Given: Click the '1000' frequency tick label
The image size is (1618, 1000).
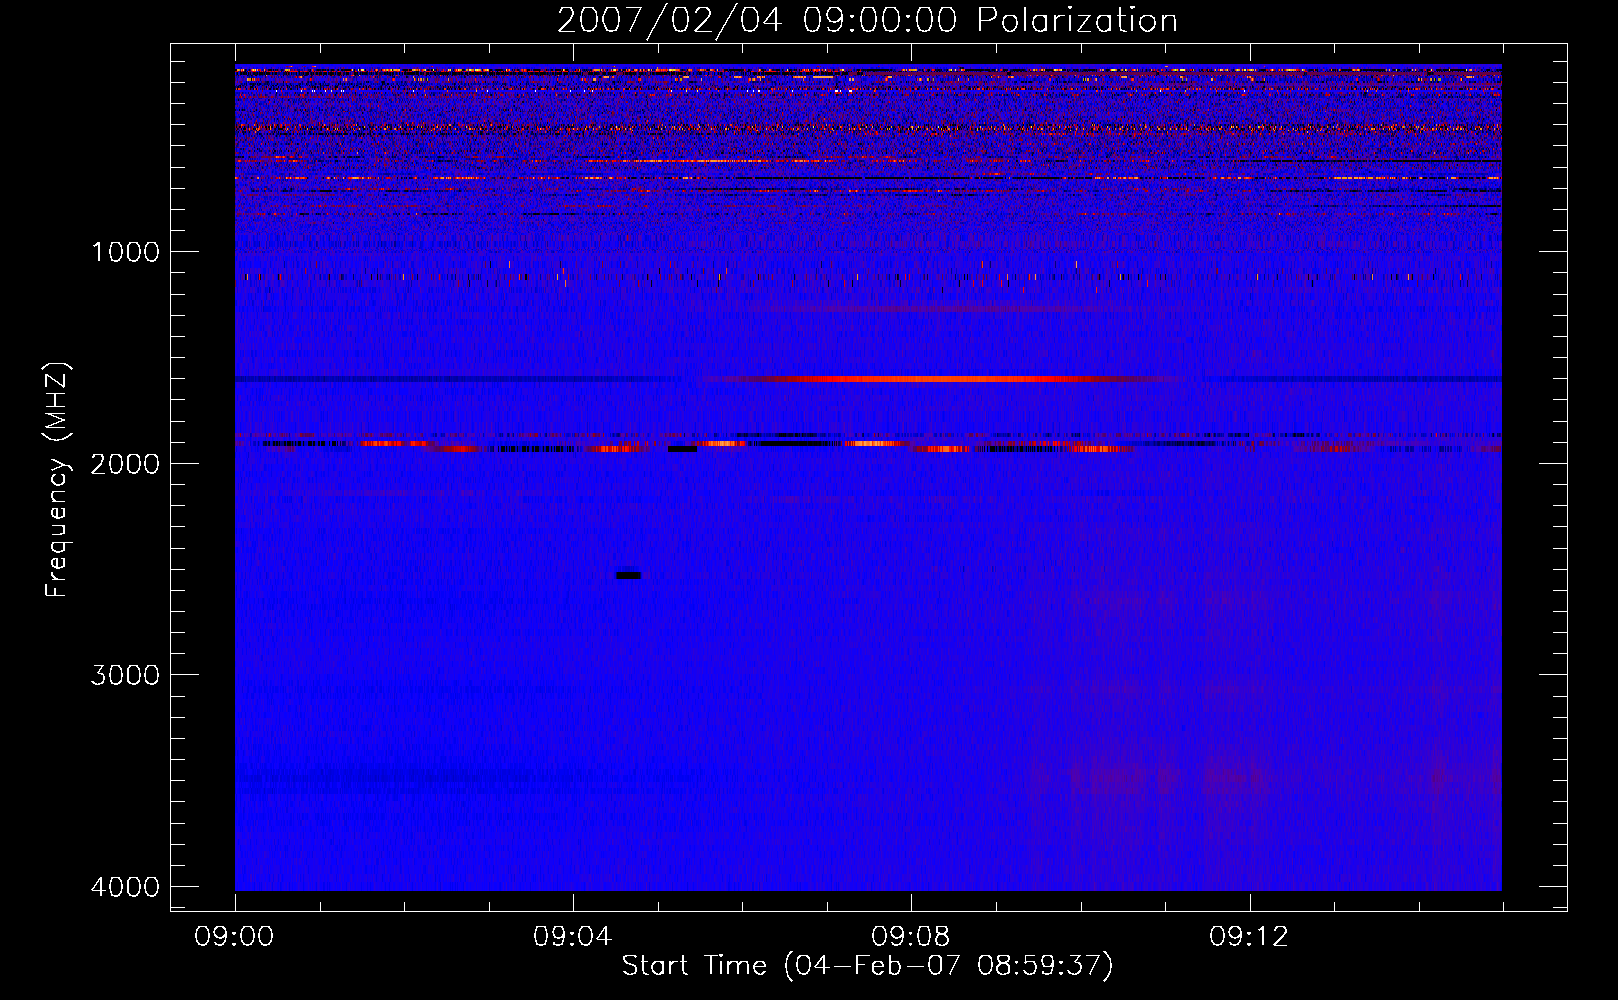Looking at the screenshot, I should point(125,252).
